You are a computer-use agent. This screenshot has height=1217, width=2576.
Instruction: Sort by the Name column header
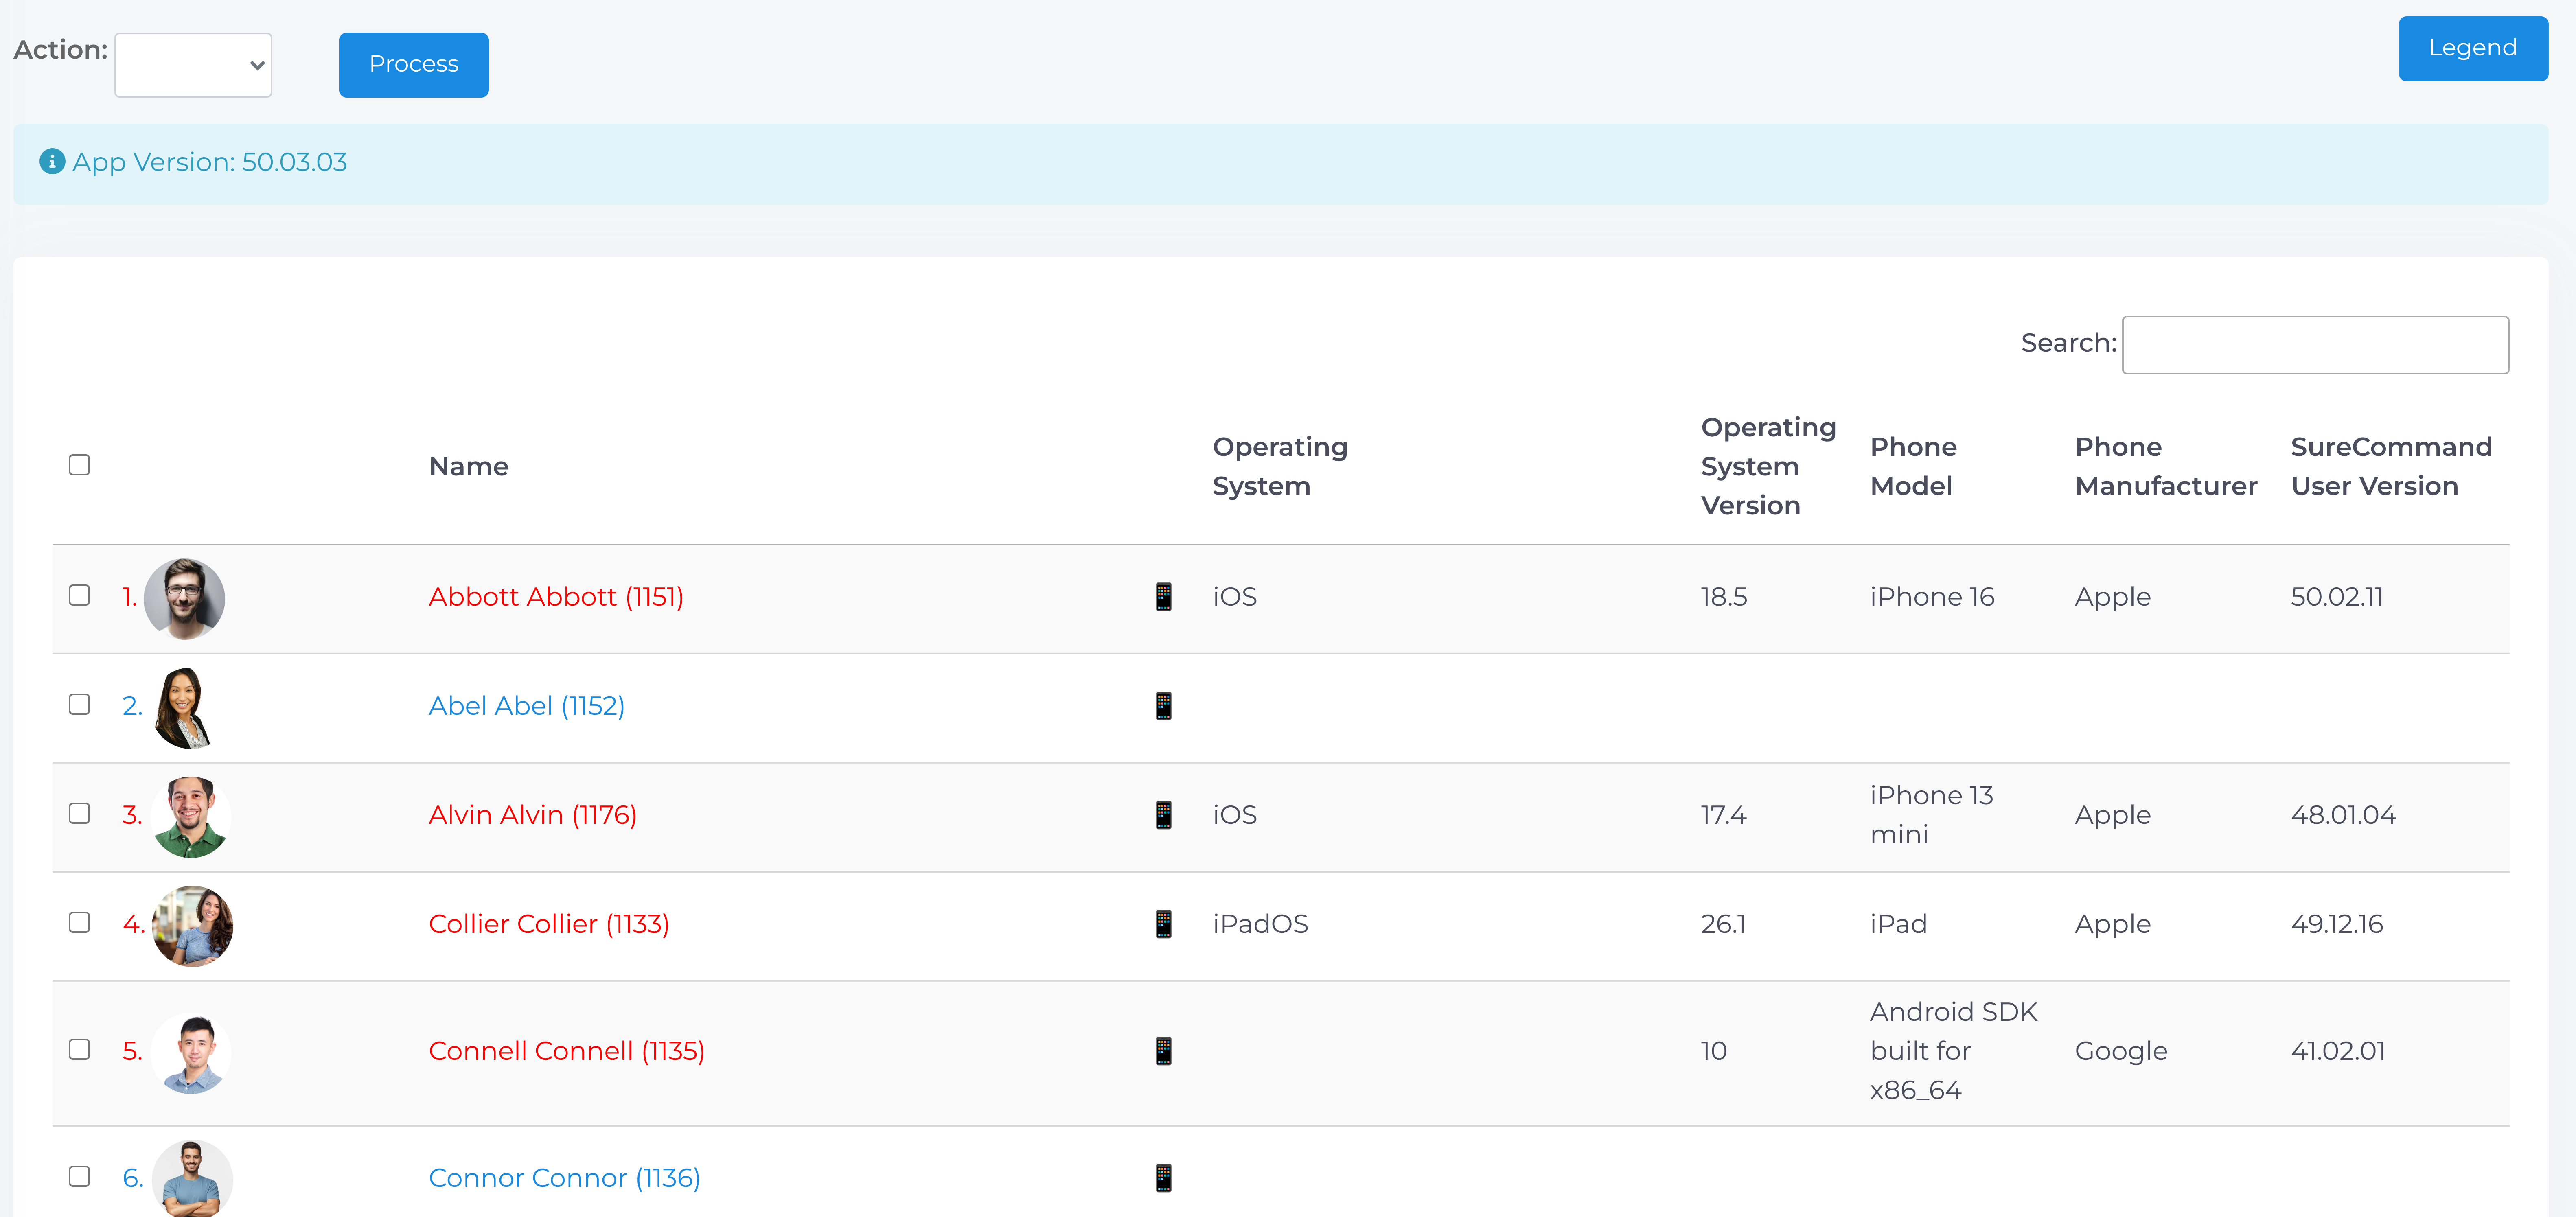tap(468, 467)
